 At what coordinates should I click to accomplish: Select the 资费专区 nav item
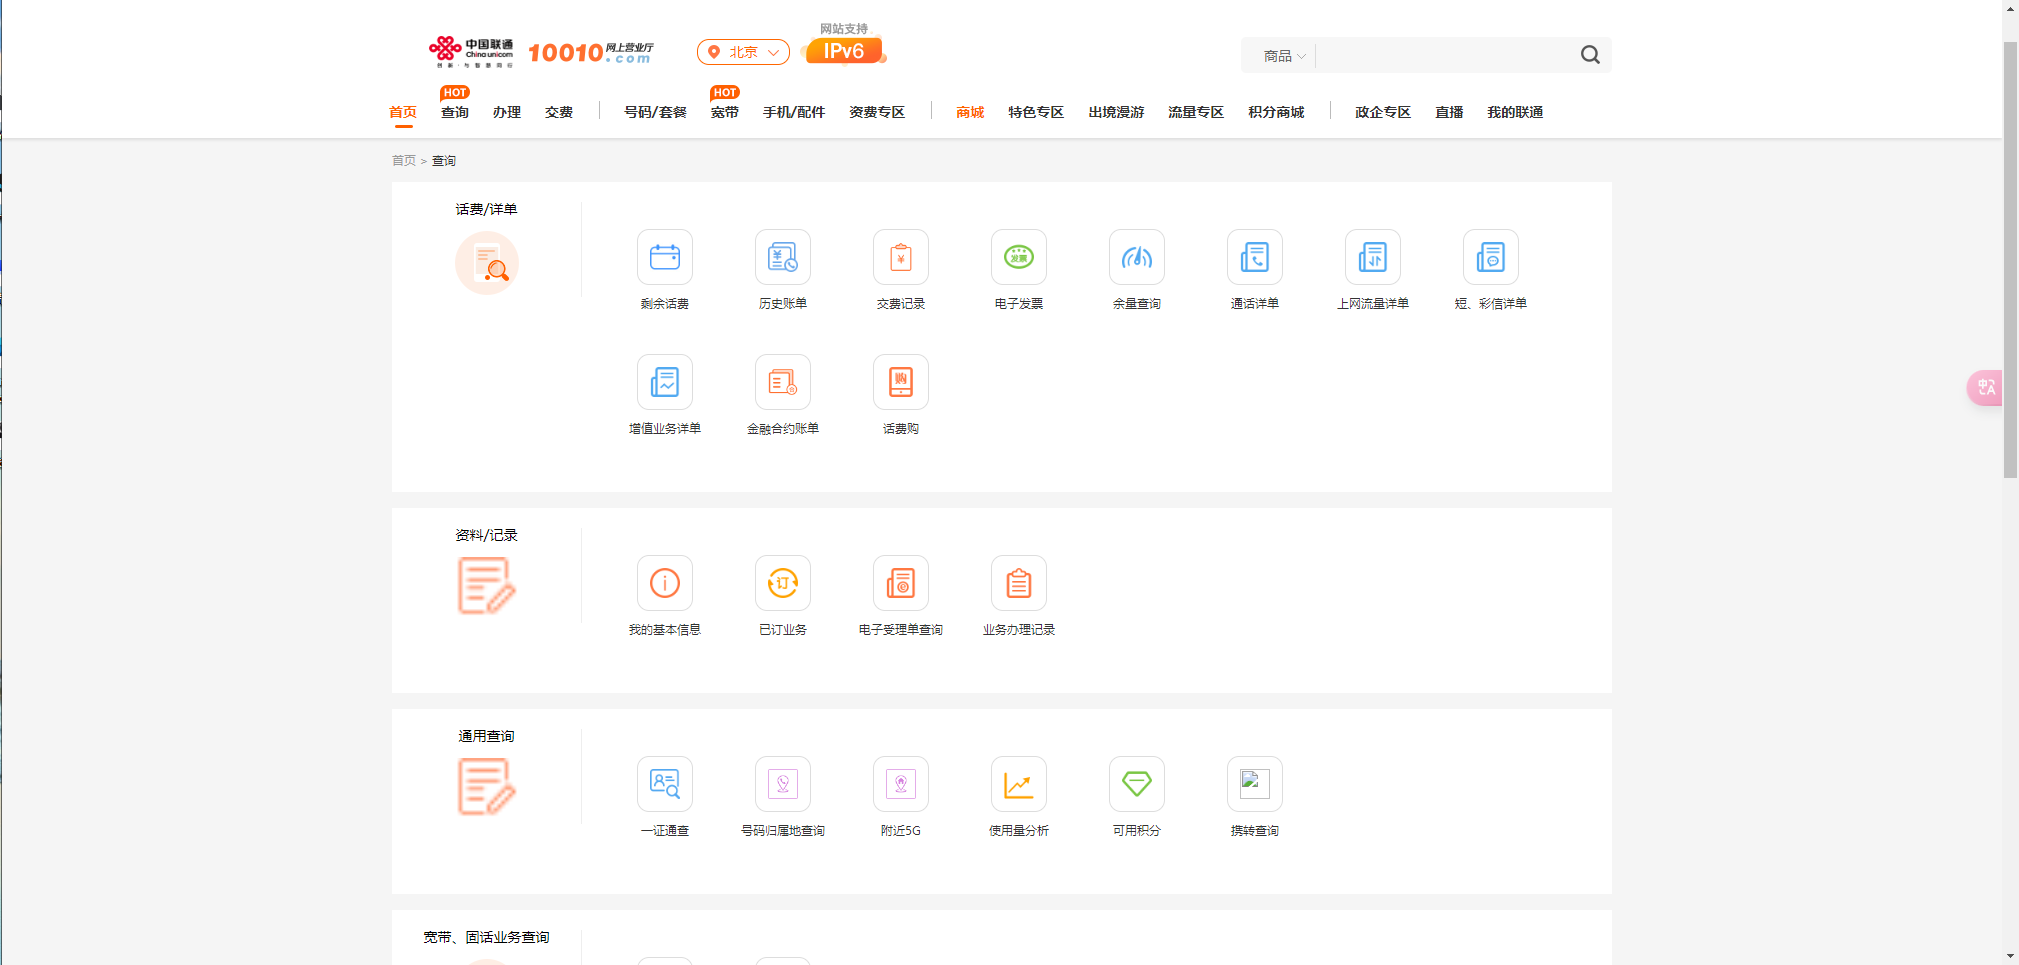[877, 112]
